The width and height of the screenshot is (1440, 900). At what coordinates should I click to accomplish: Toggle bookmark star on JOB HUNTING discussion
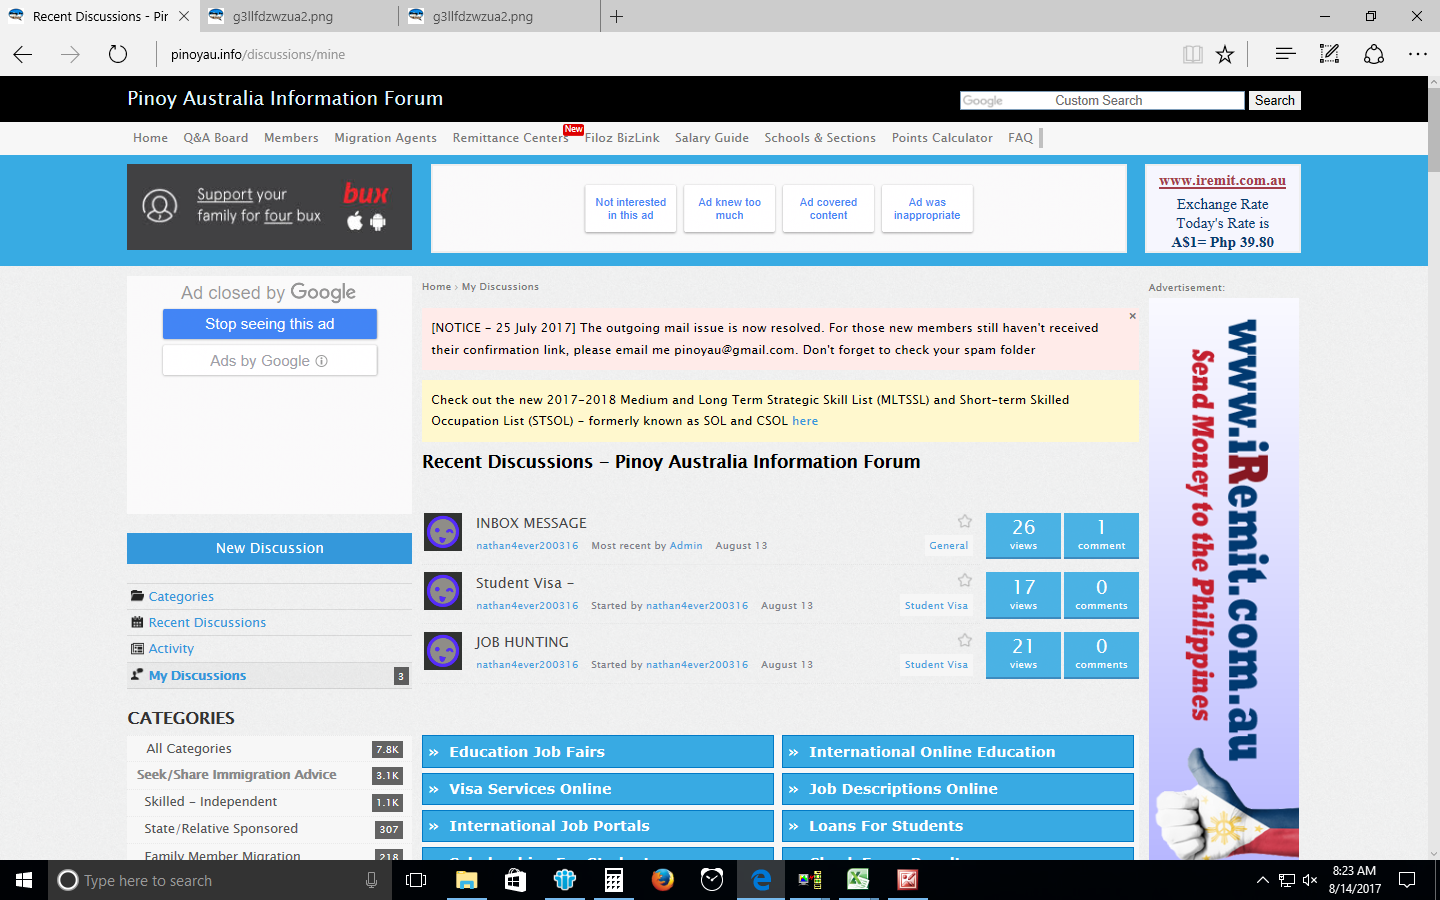pyautogui.click(x=964, y=640)
